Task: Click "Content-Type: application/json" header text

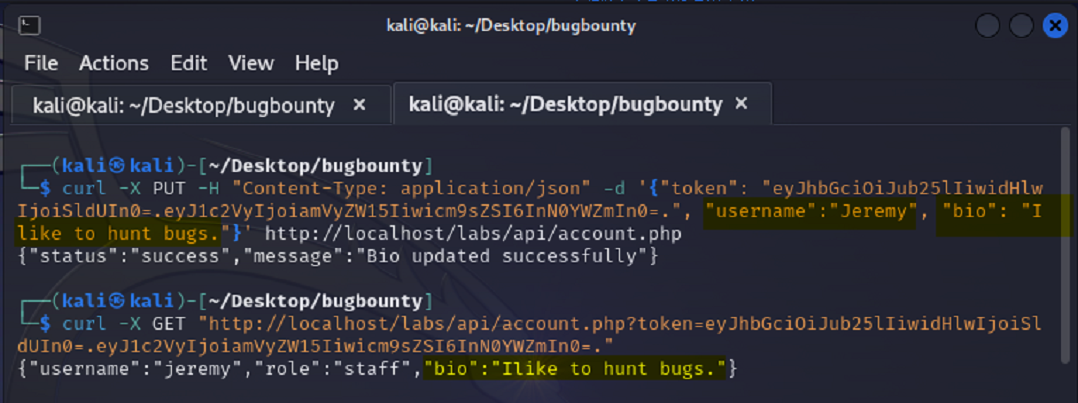Action: click(x=409, y=188)
